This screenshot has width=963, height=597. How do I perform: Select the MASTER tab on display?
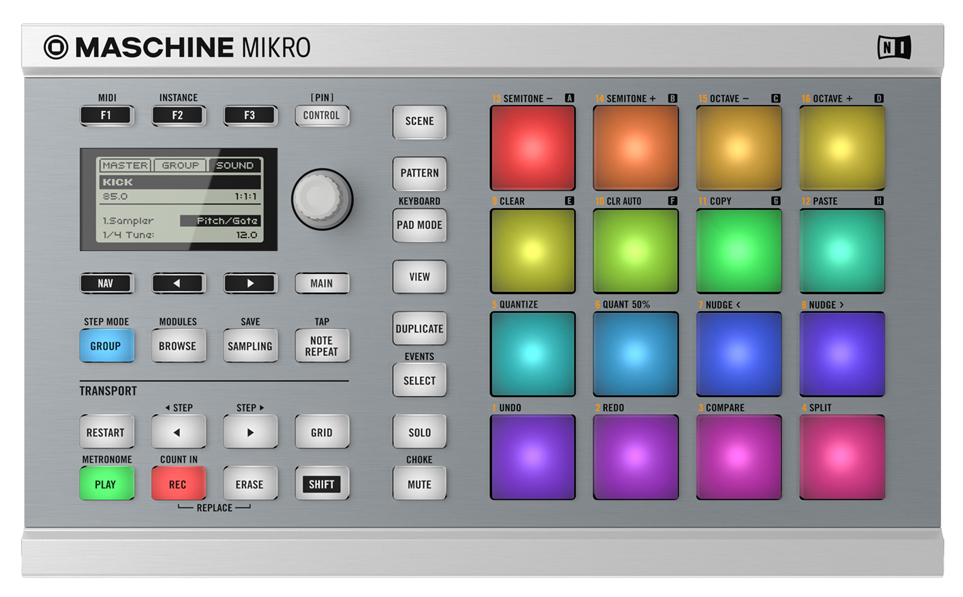(125, 165)
